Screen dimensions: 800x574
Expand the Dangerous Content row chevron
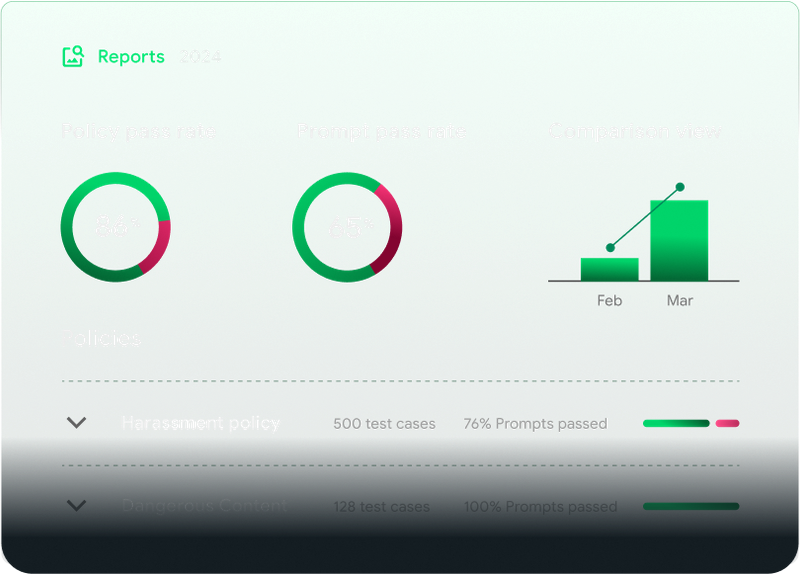point(77,506)
